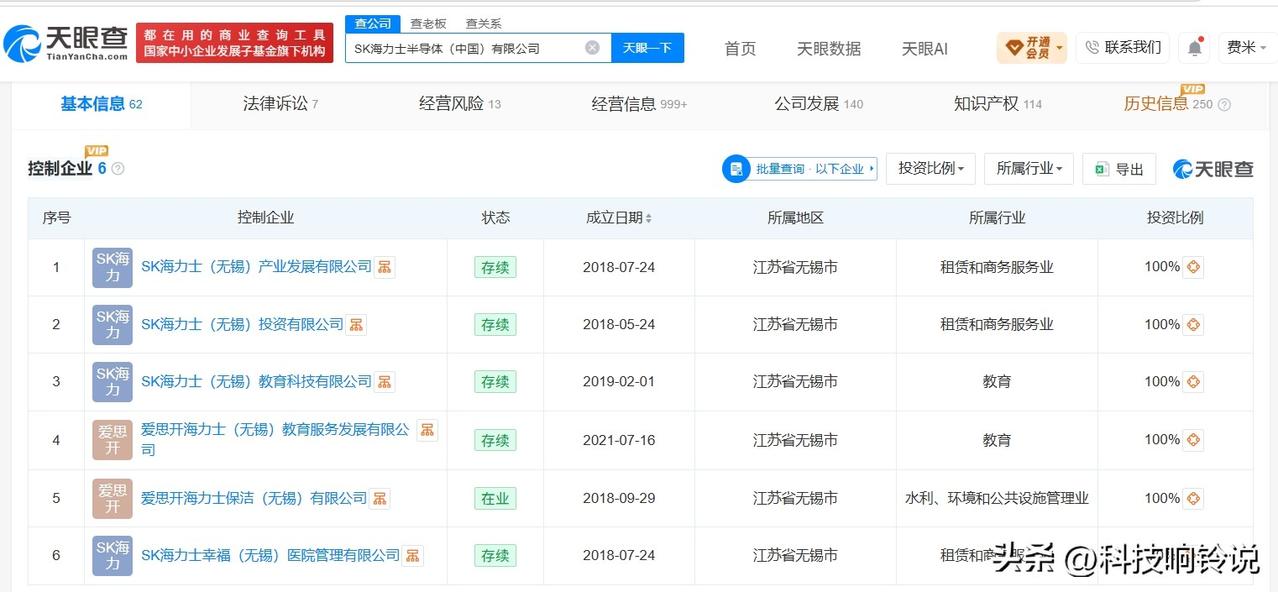Open the 所属行业 filter dropdown
This screenshot has width=1278, height=592.
pos(1028,169)
